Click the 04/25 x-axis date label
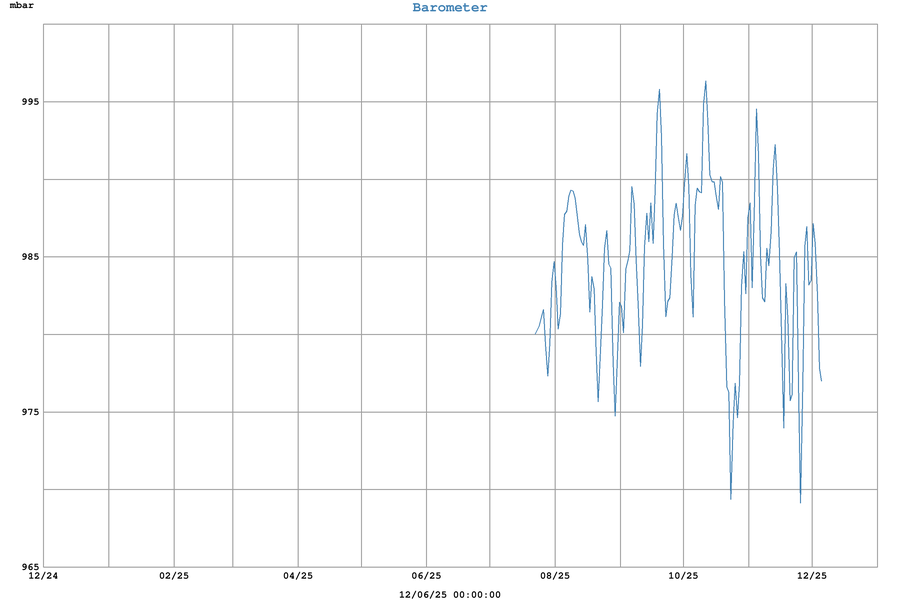This screenshot has height=600, width=900. point(298,576)
